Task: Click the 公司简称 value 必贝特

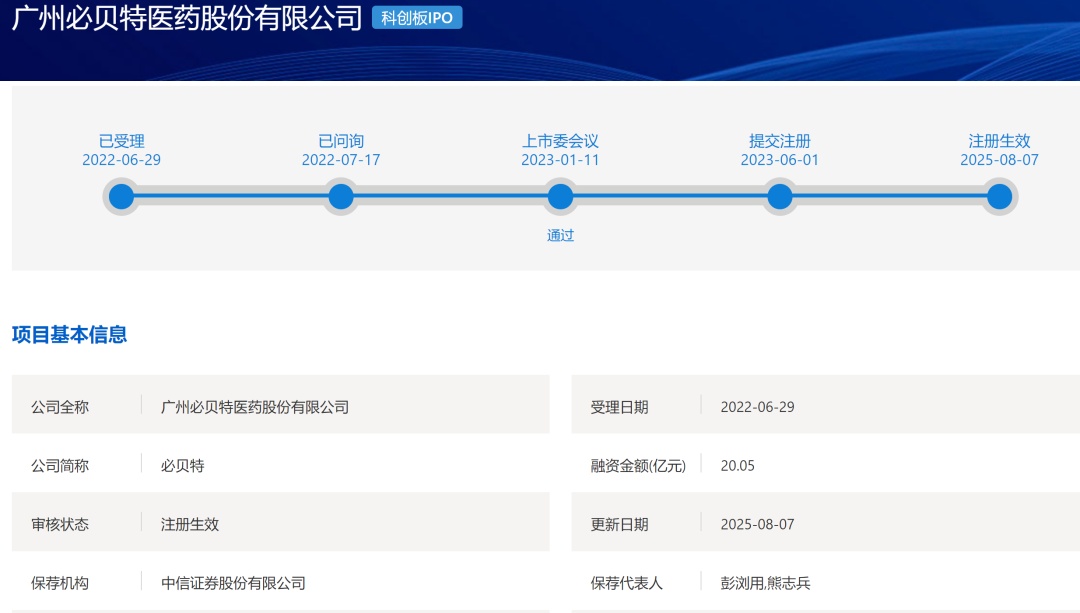Action: (183, 465)
